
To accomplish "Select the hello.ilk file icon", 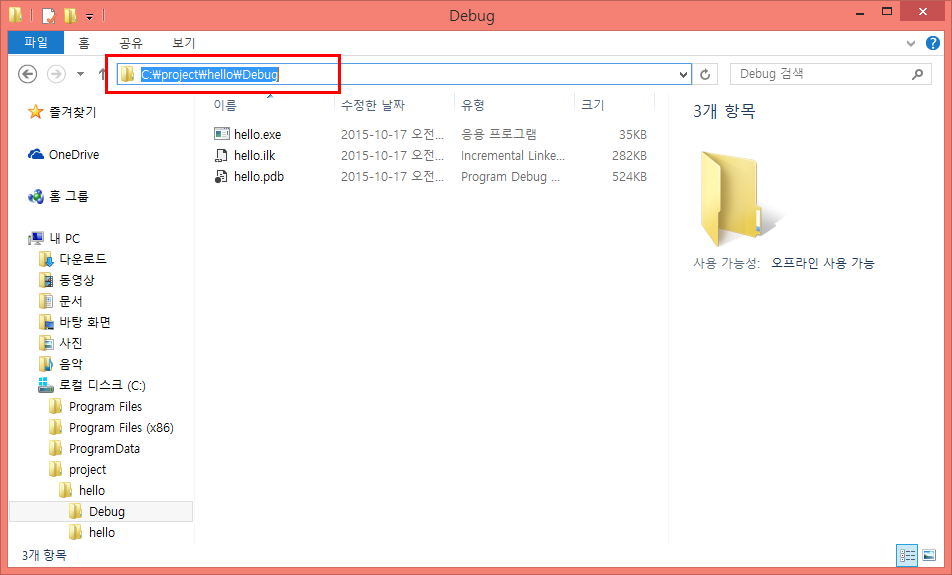I will point(222,155).
